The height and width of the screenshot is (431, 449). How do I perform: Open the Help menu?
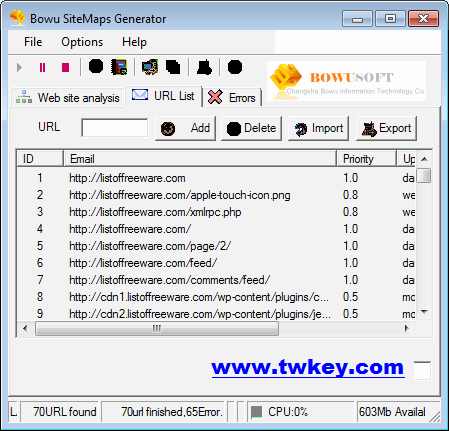(134, 42)
